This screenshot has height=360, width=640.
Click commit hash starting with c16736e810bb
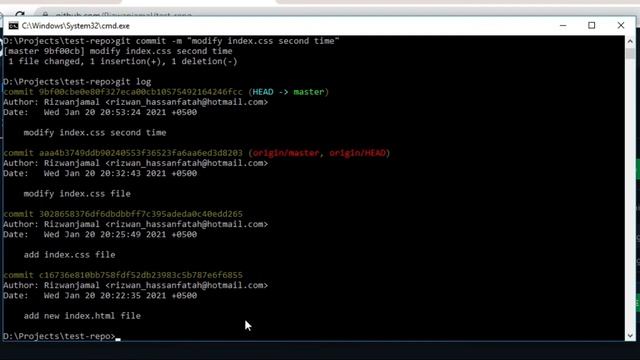click(140, 275)
